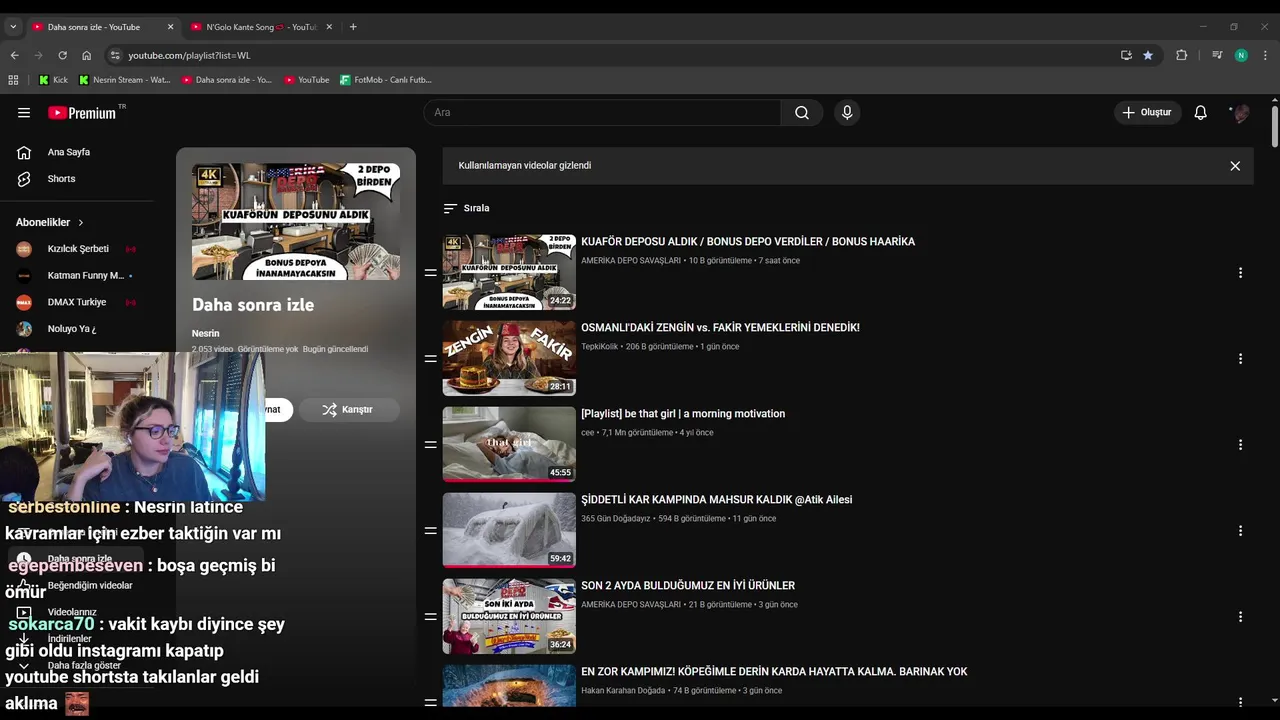Visit AMERİKA DEPO SAVAŞLARI channel under first video
This screenshot has height=720, width=1280.
pos(631,261)
